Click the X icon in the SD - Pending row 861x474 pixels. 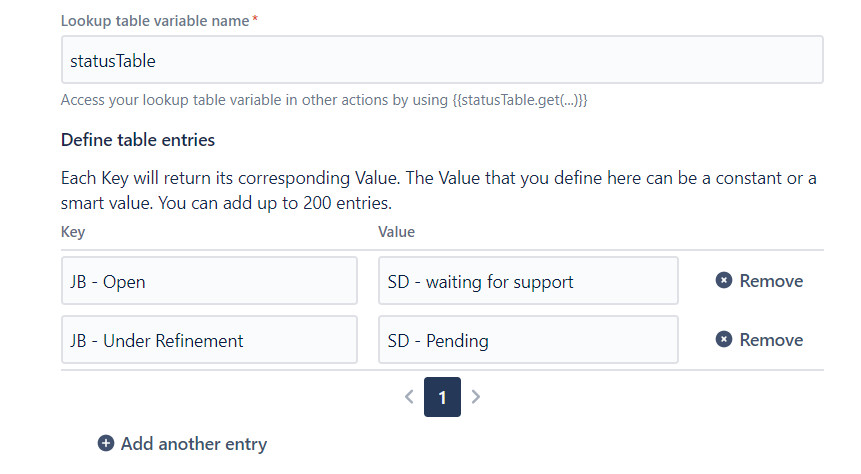point(724,340)
